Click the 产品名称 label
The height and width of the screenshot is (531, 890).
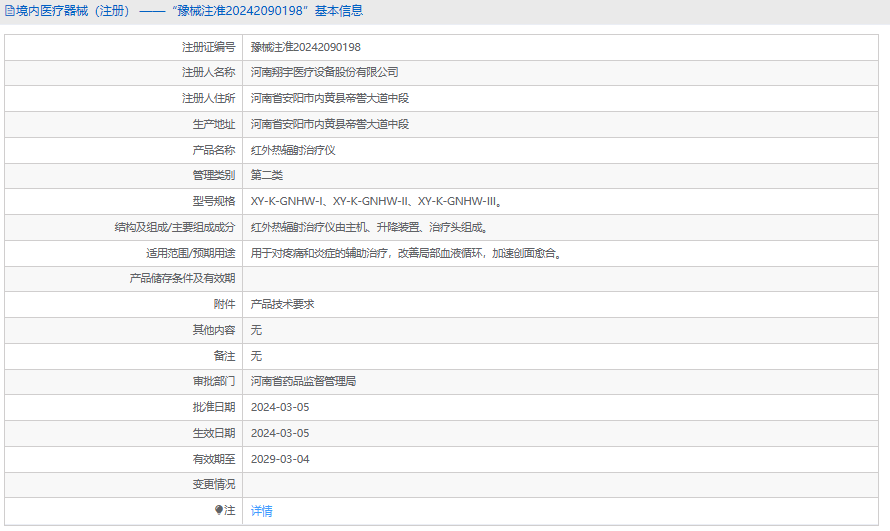(x=213, y=150)
